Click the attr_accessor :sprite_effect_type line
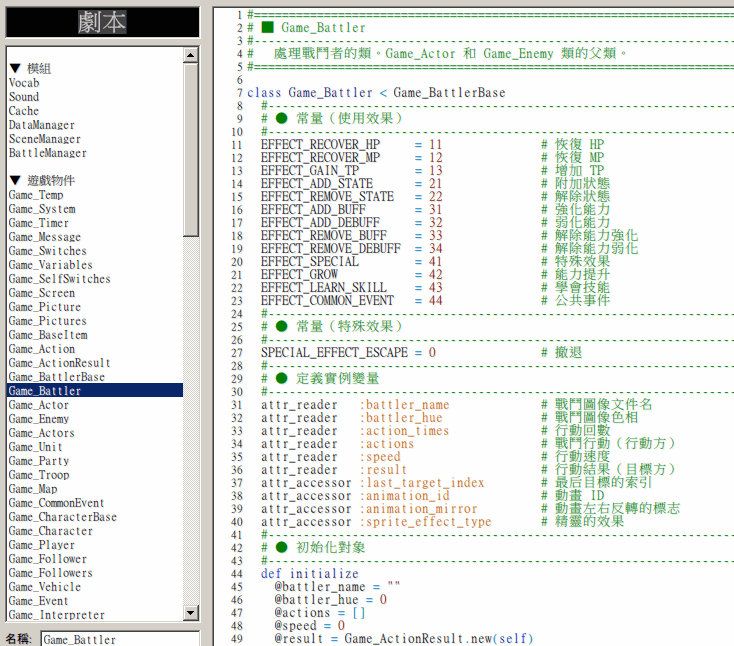The width and height of the screenshot is (734, 646). coord(376,522)
